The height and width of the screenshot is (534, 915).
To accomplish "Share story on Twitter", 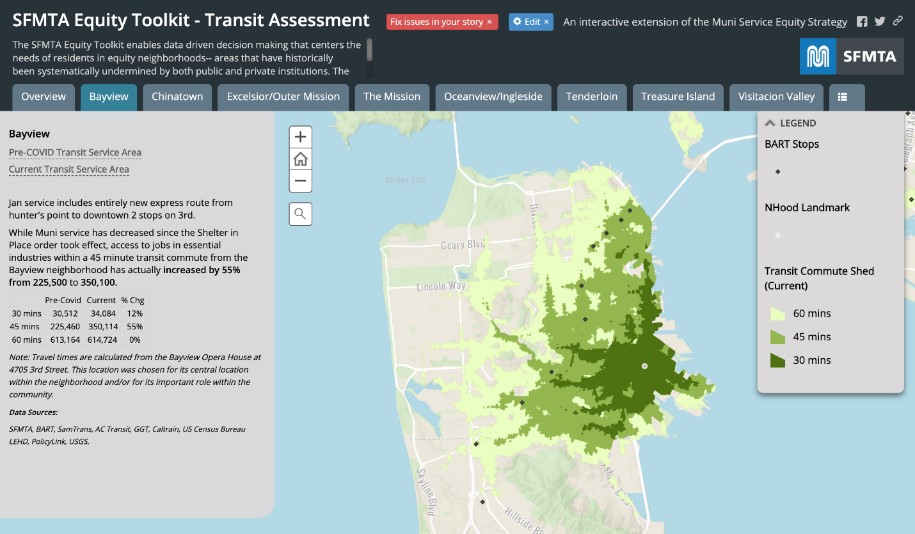I will pos(880,22).
